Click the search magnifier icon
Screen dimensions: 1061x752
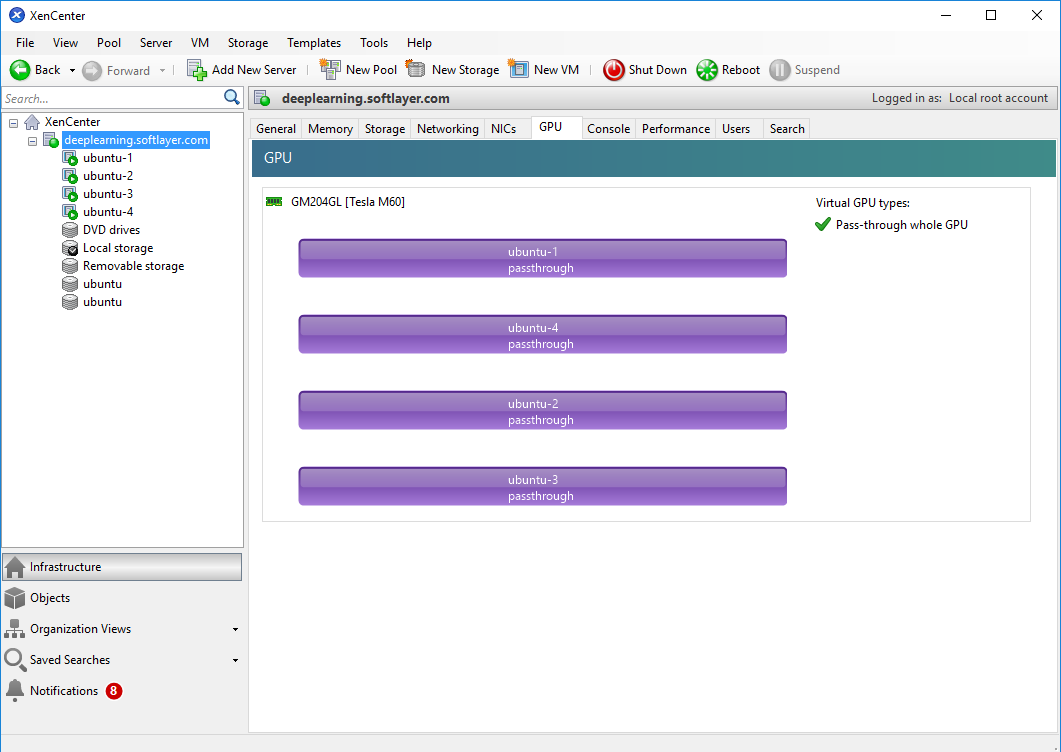231,97
